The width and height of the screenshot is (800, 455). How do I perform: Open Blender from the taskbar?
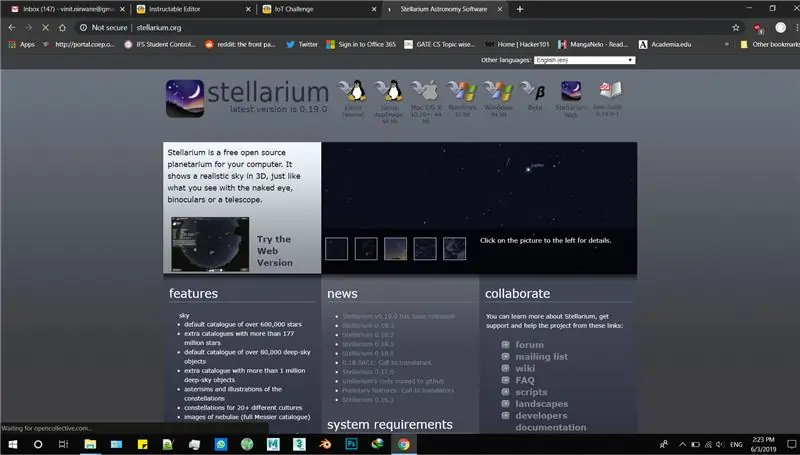[x=325, y=444]
